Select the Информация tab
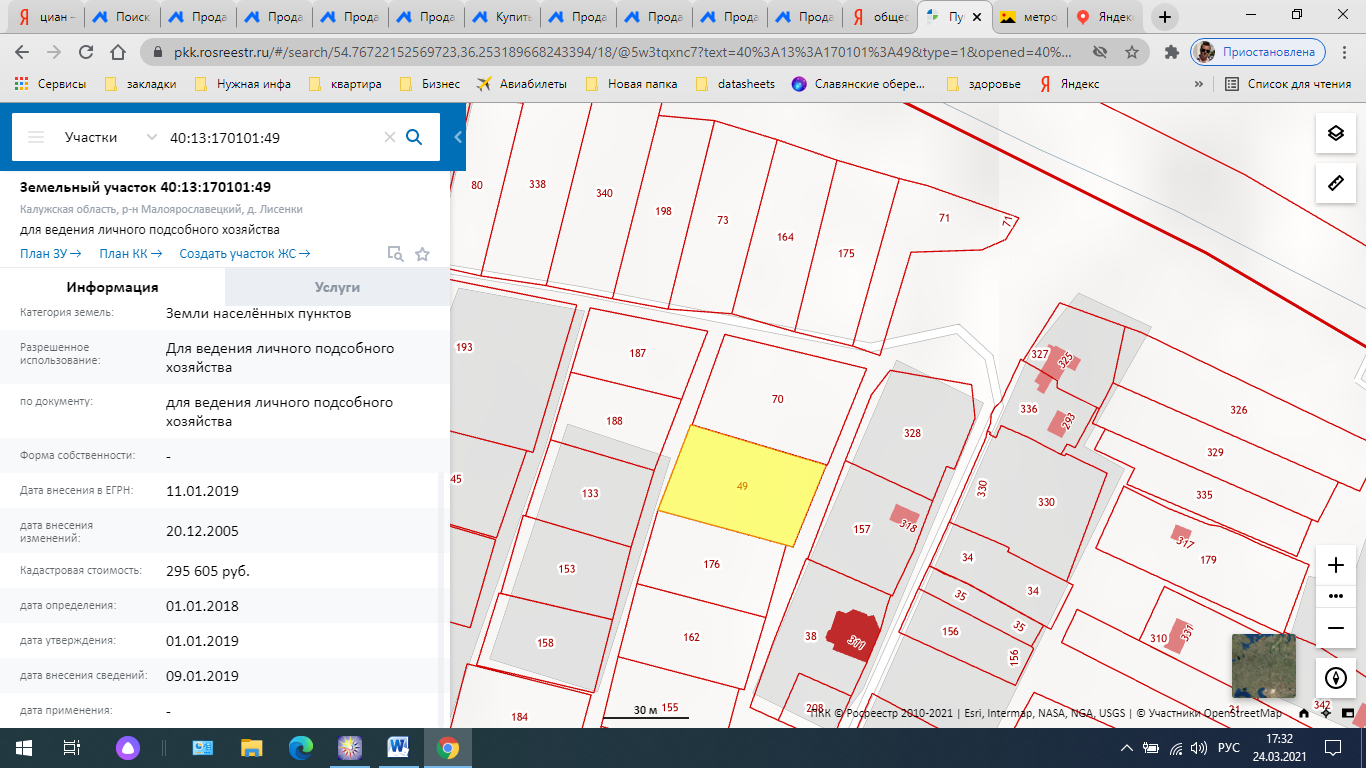Screen dimensions: 1366x768 click(x=112, y=287)
